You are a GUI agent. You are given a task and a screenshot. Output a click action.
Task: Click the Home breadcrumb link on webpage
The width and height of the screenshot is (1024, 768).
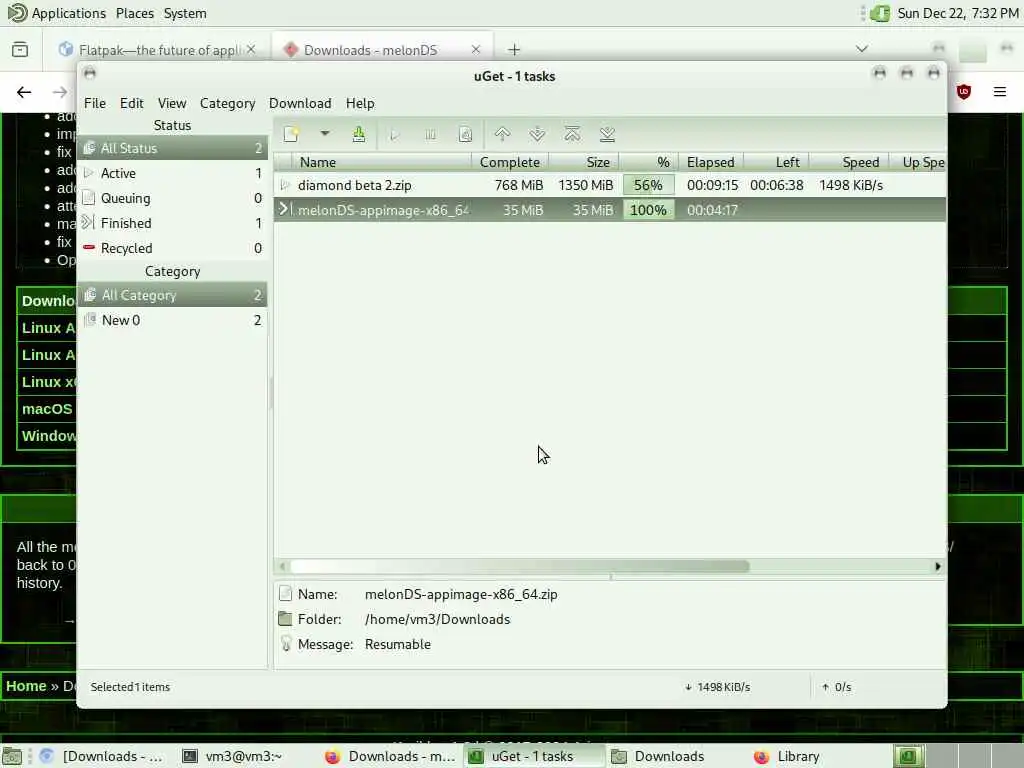26,686
